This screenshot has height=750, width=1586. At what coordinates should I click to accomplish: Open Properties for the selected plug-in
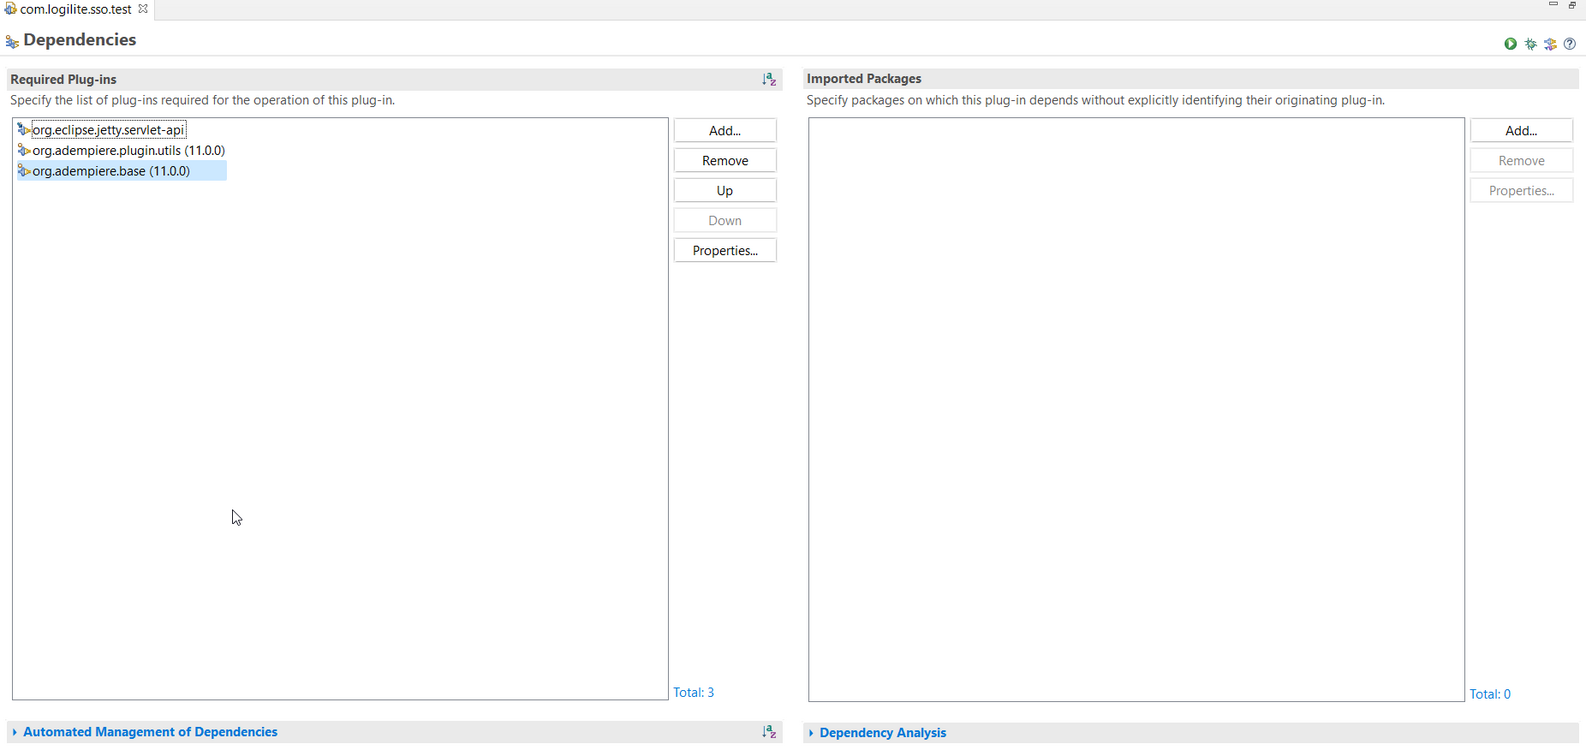tap(725, 251)
